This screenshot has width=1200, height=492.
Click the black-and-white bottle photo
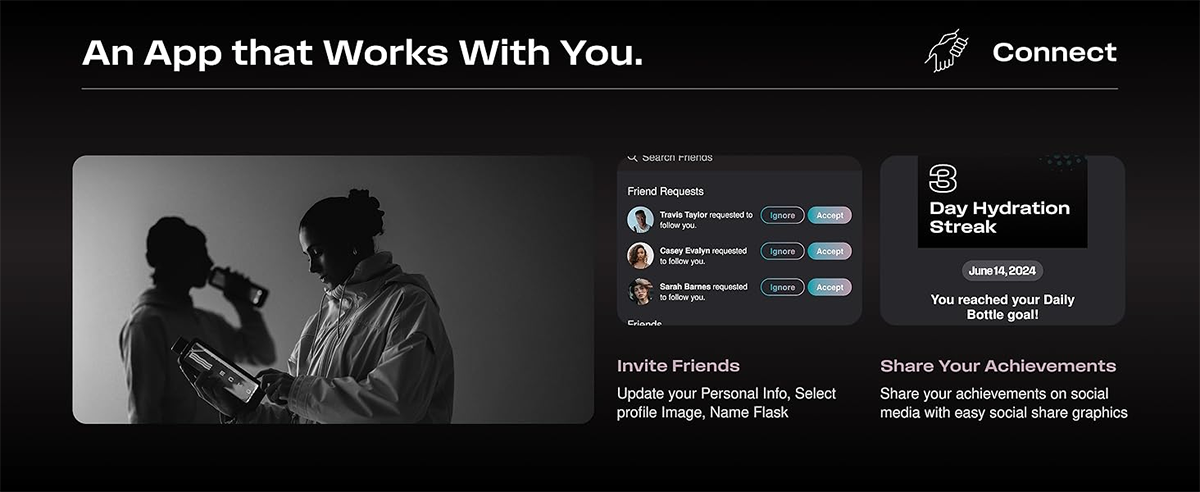pos(333,289)
